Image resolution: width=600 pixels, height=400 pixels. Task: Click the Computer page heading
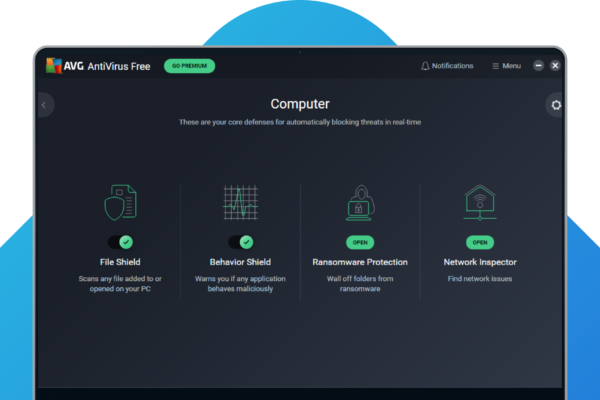tap(300, 104)
